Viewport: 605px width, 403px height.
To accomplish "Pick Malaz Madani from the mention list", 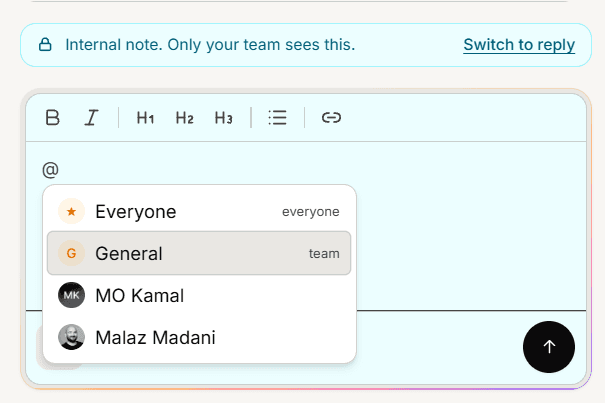I will pyautogui.click(x=199, y=337).
